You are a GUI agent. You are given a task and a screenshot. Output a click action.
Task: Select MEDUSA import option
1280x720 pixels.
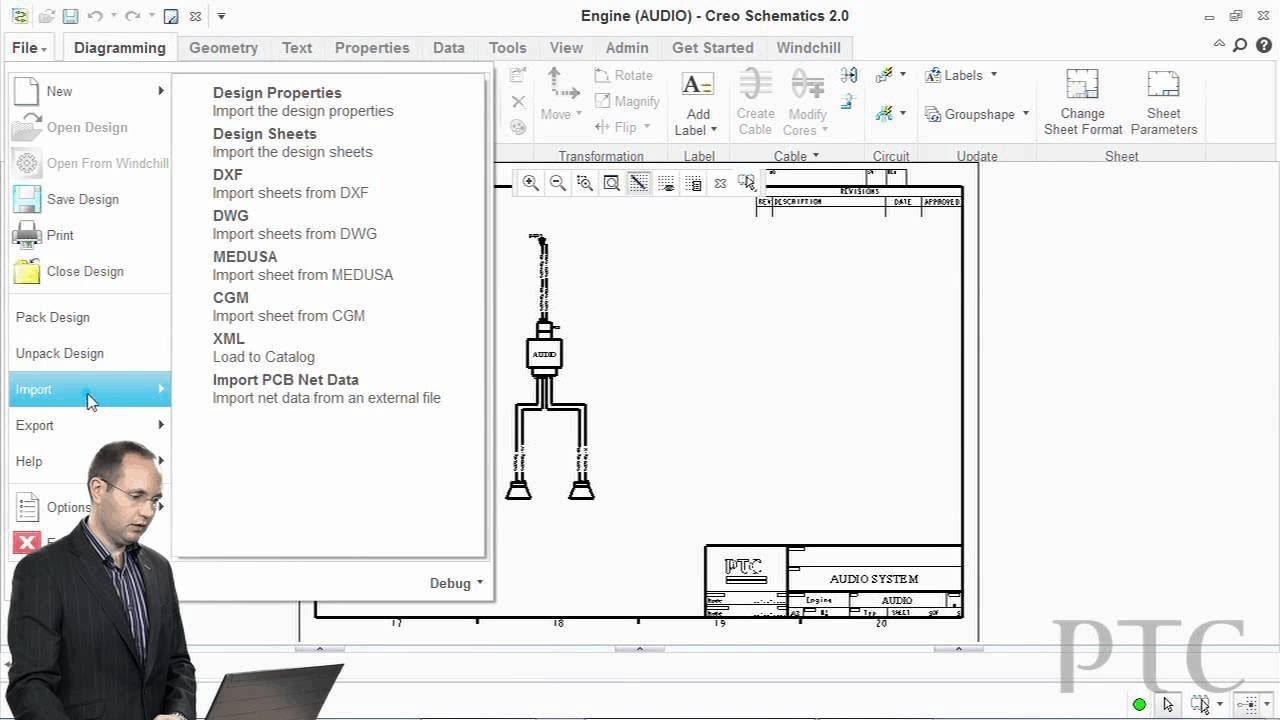pos(302,265)
